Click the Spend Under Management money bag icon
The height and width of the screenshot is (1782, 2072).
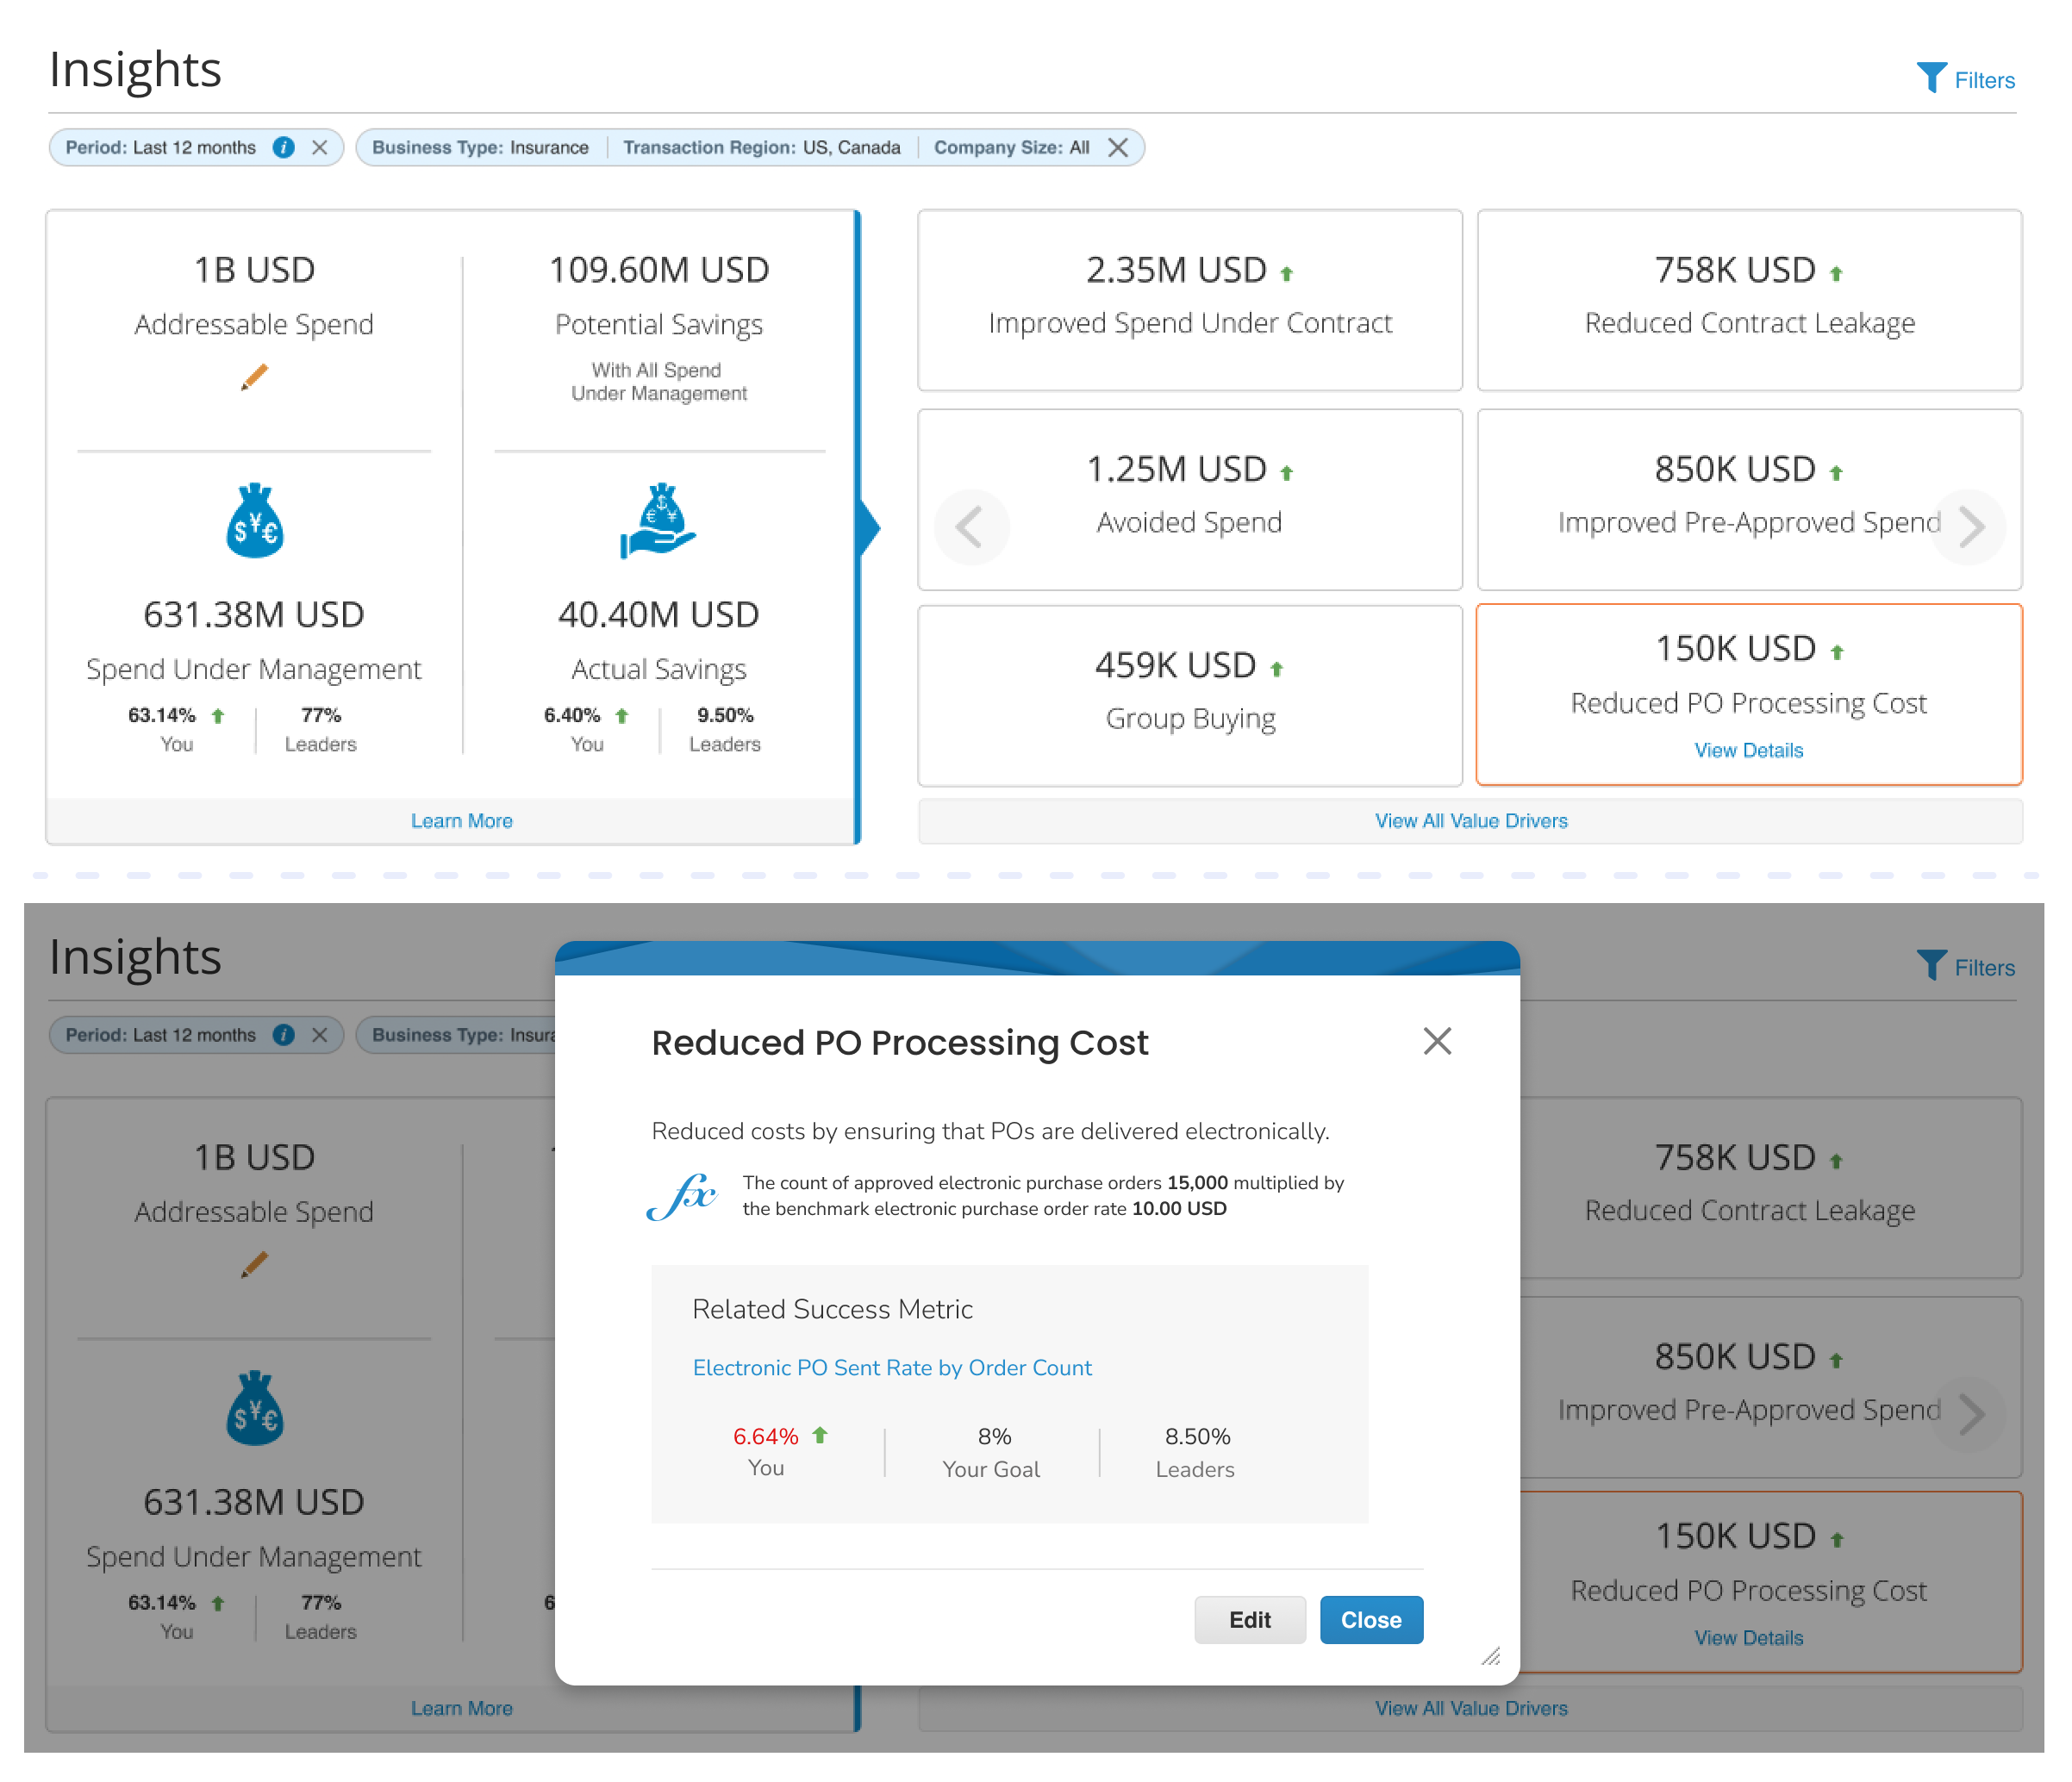point(254,521)
